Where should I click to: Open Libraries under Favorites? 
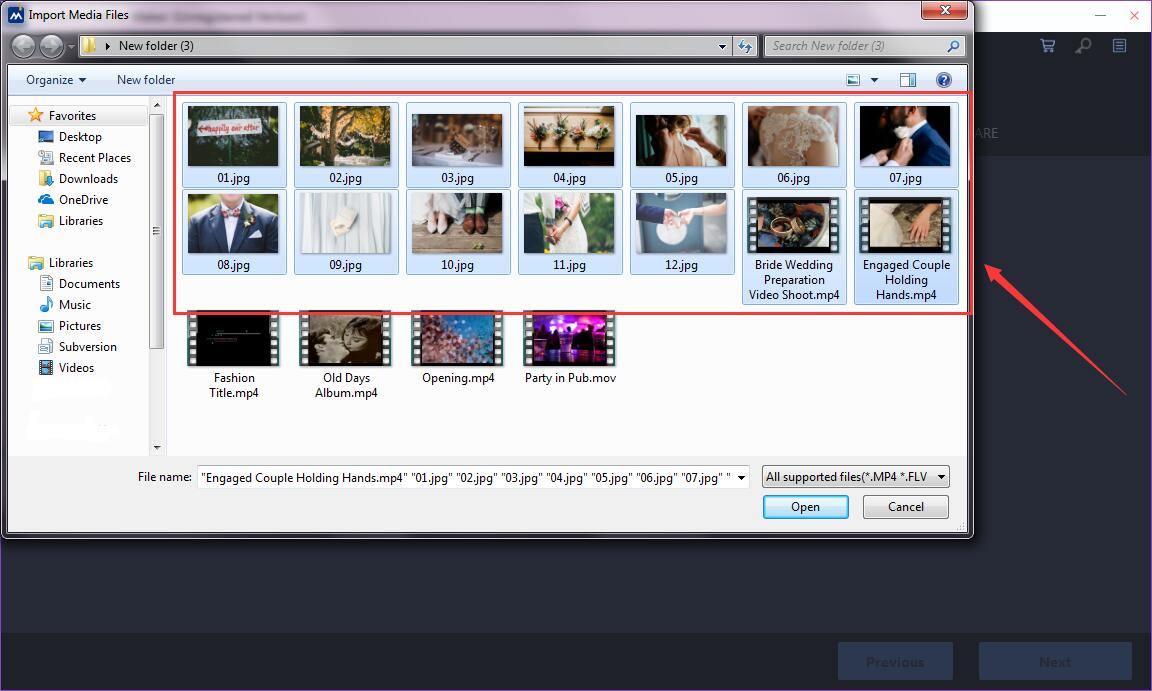[x=71, y=221]
